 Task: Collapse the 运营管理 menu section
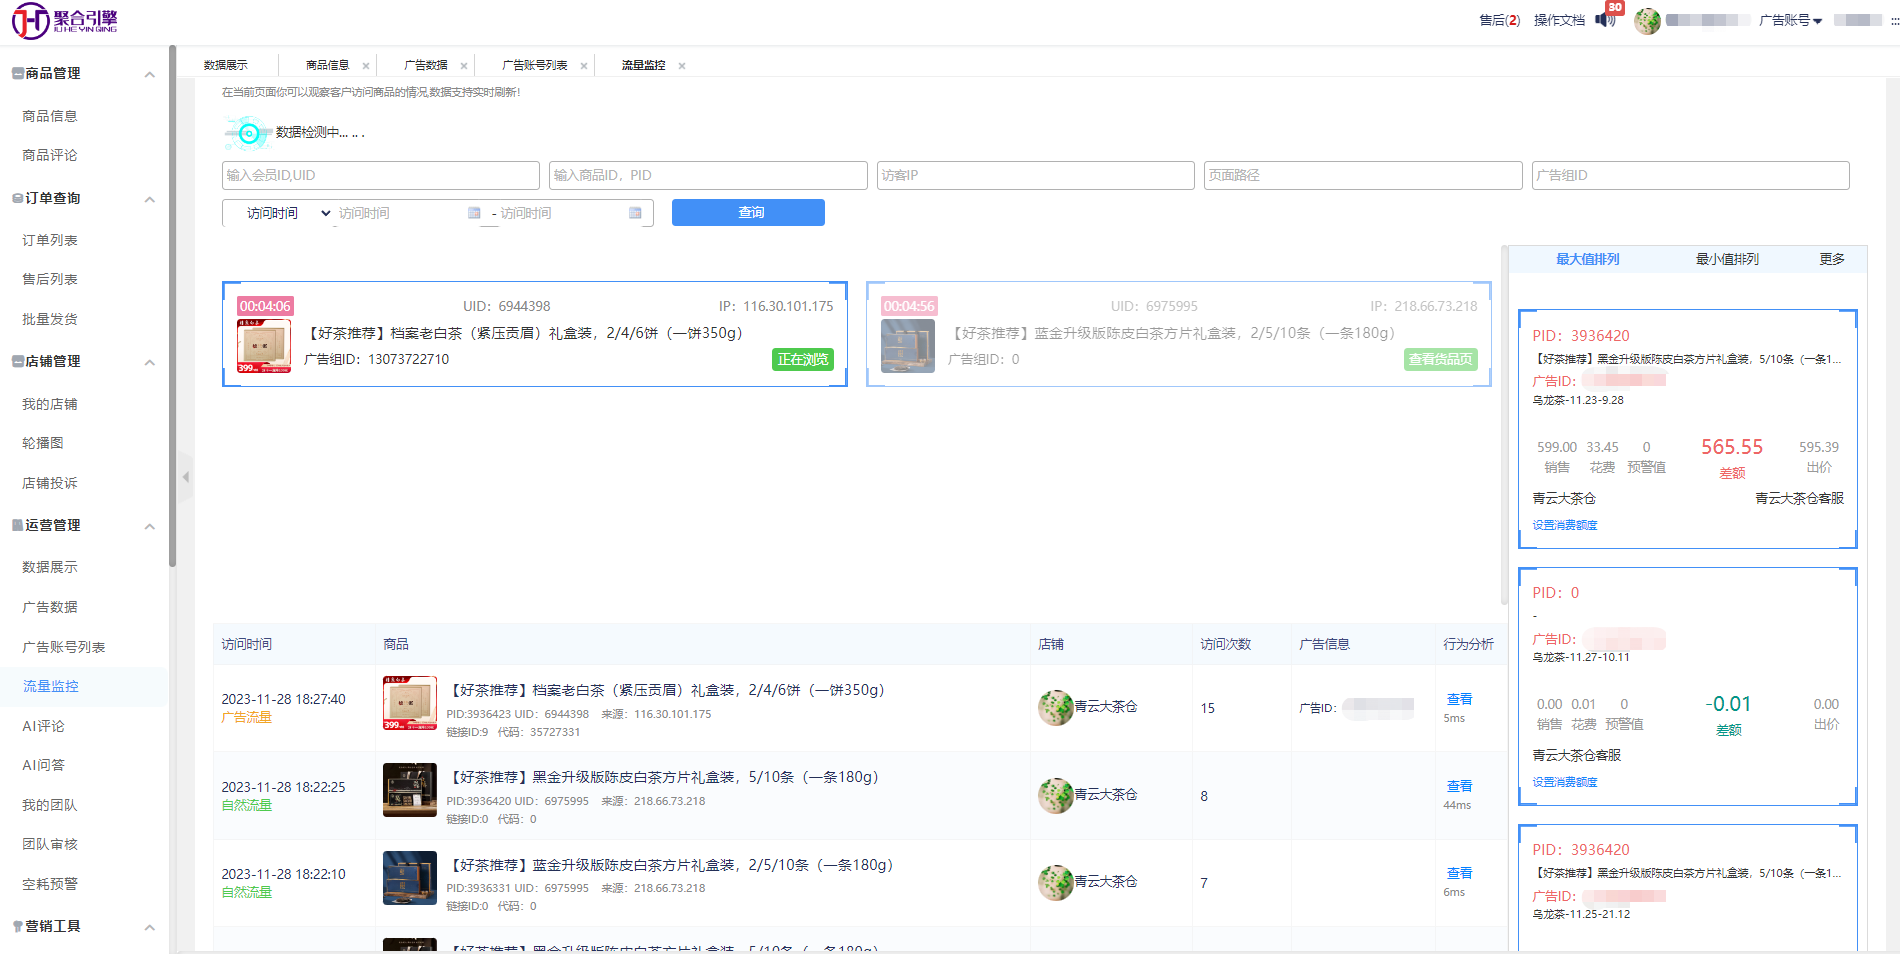tap(149, 526)
